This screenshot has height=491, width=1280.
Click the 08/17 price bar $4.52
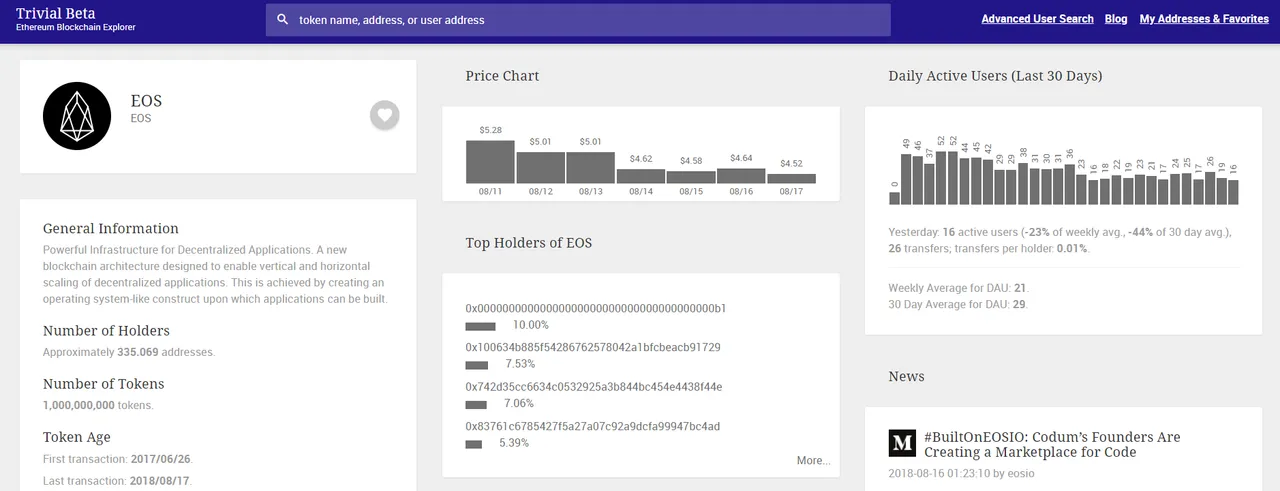click(x=791, y=178)
